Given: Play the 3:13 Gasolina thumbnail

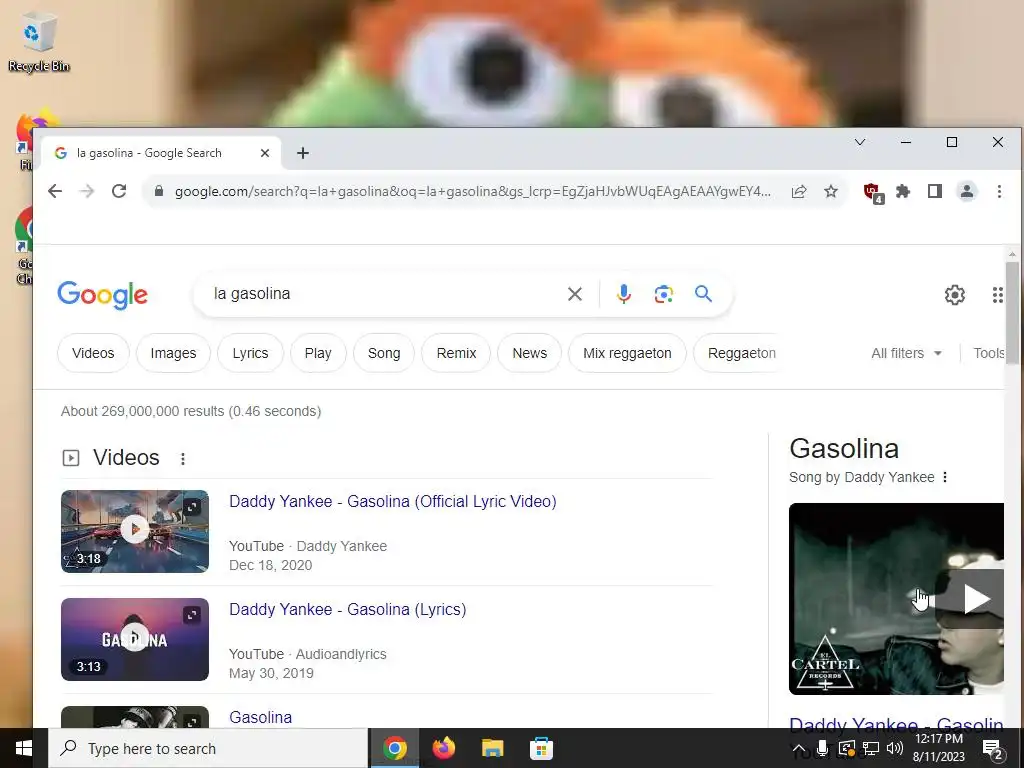Looking at the screenshot, I should point(135,639).
